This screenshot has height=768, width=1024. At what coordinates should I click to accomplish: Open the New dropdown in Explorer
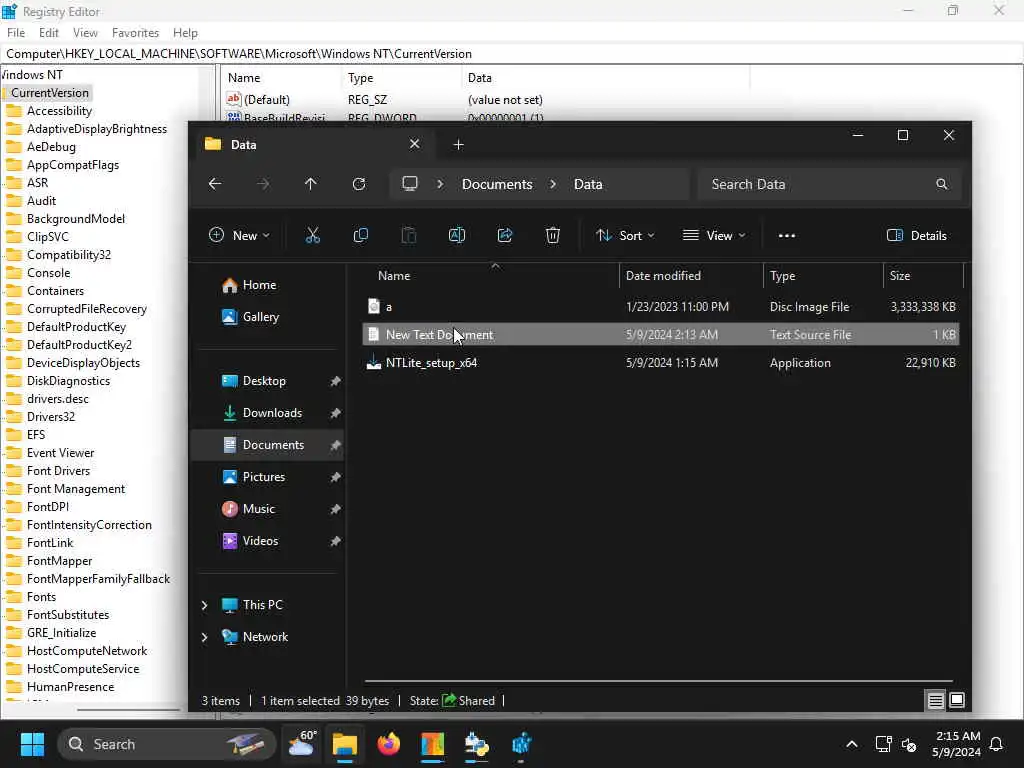[239, 236]
